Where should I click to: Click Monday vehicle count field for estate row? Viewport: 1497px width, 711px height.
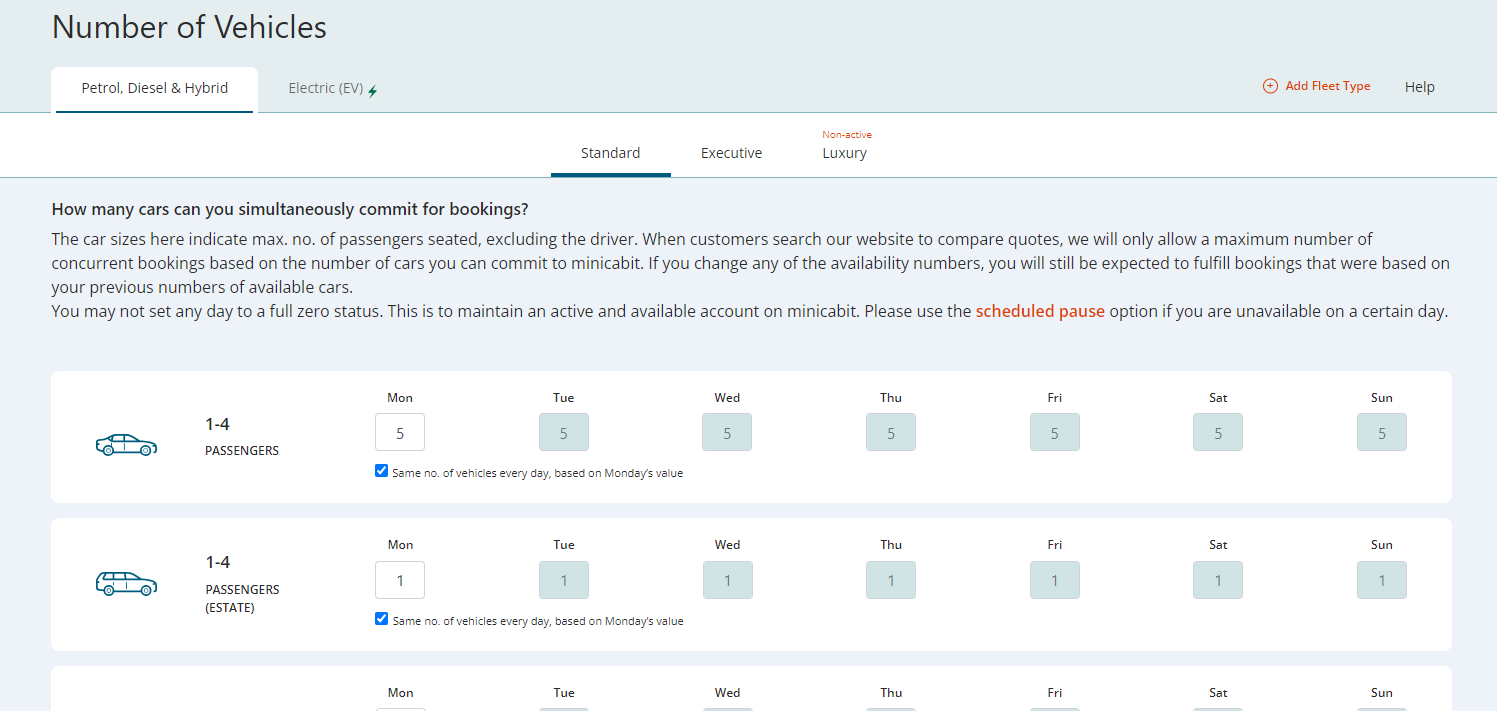coord(400,580)
